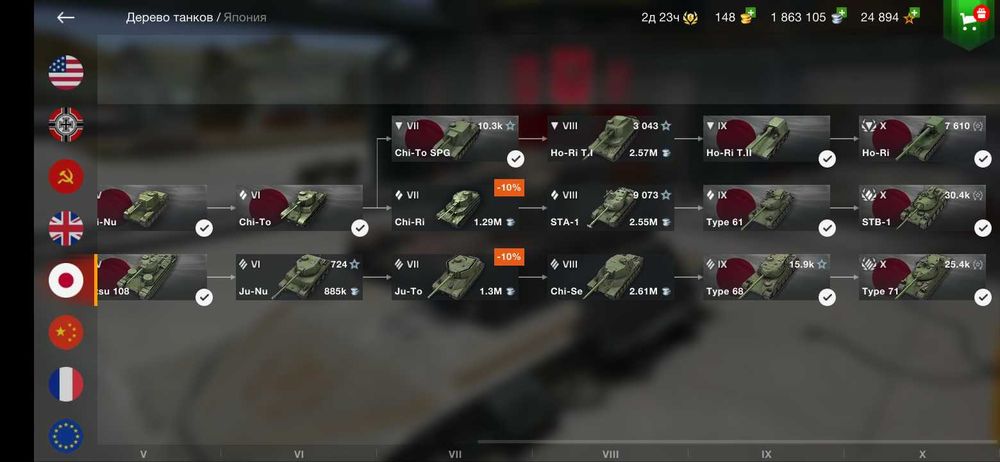Select the United Kingdom flag nation

66,228
